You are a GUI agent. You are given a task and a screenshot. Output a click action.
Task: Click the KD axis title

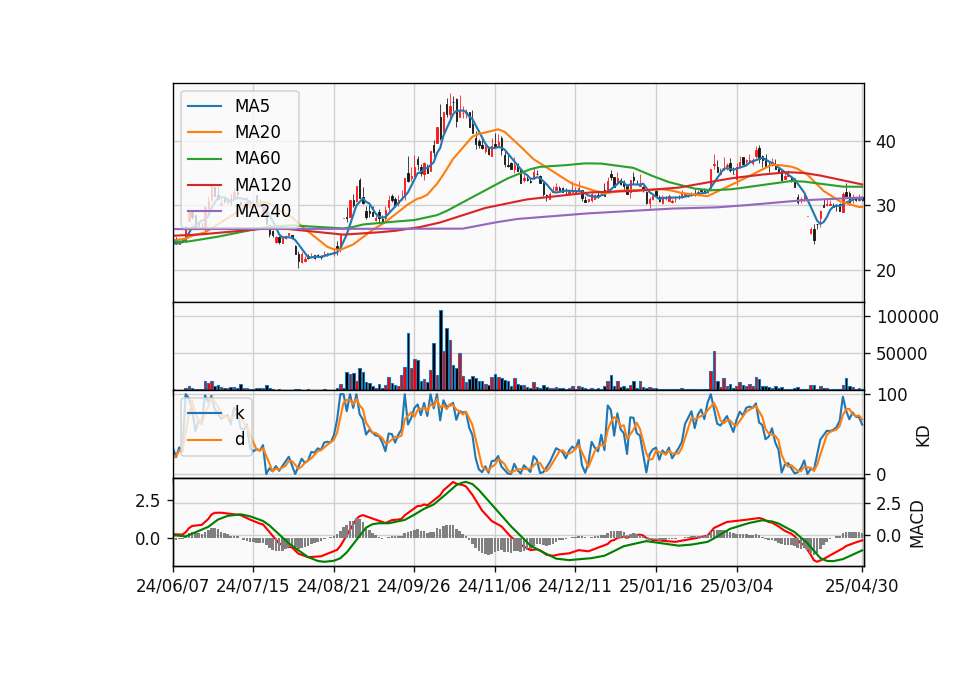(x=923, y=437)
